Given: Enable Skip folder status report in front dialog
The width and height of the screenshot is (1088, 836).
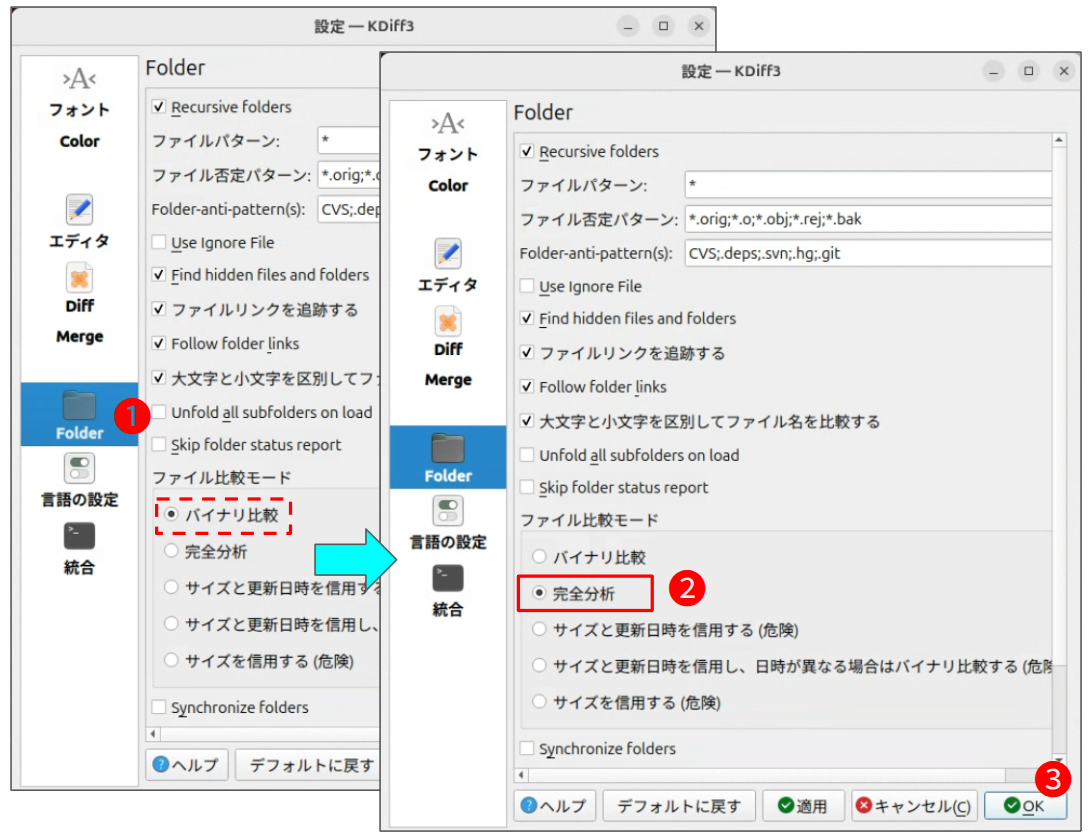Looking at the screenshot, I should click(x=528, y=488).
